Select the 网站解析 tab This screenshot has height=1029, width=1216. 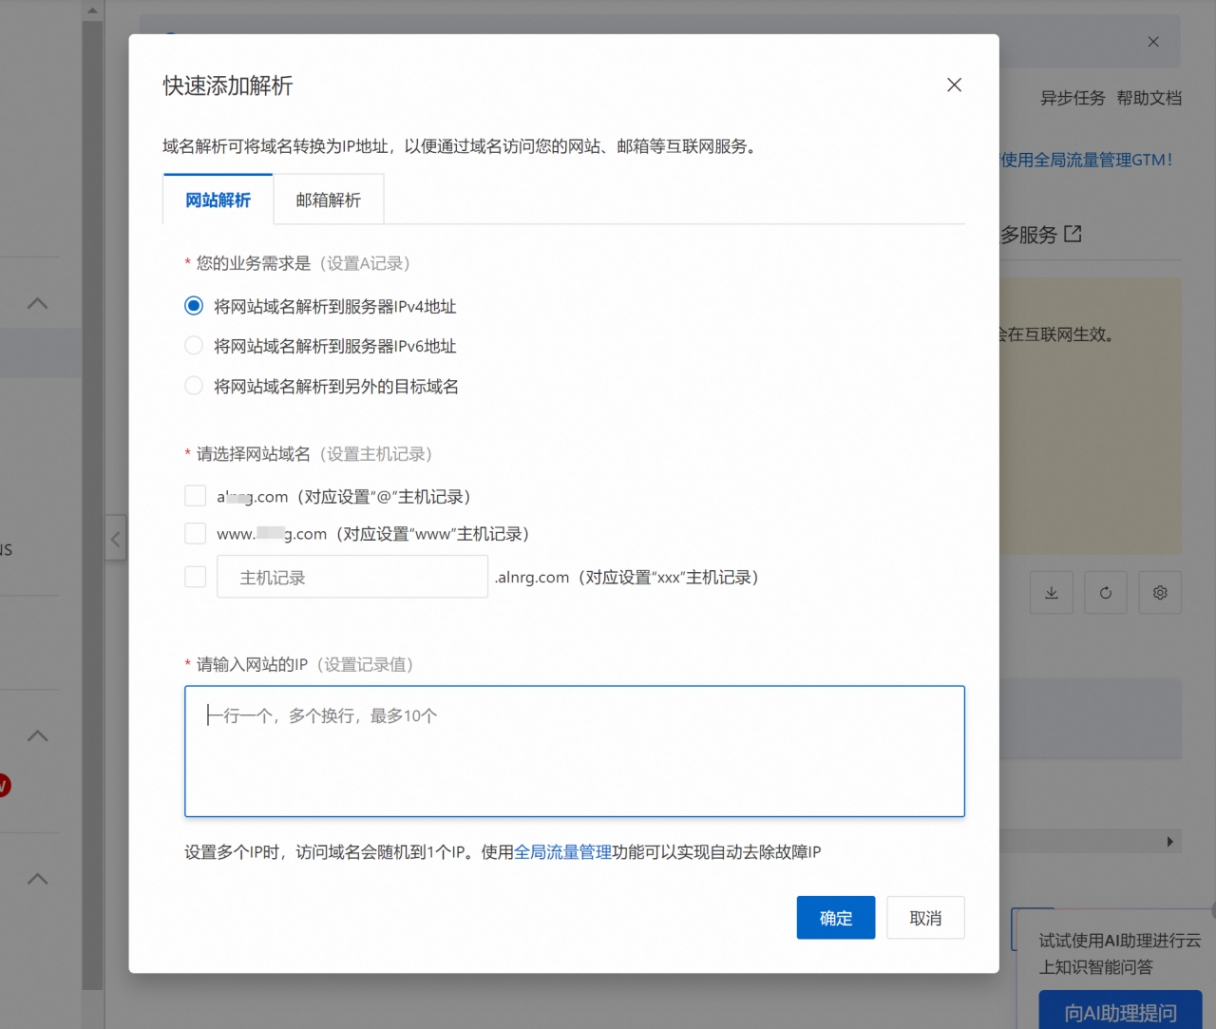point(218,200)
